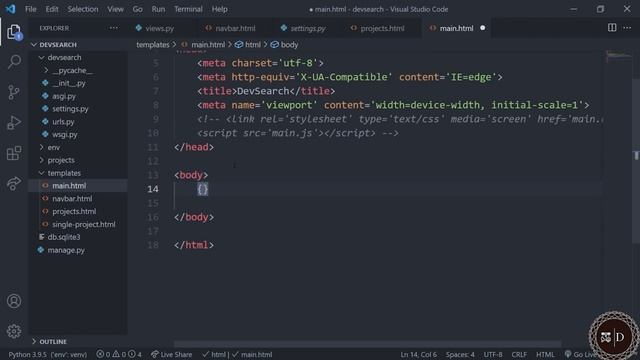640x360 pixels.
Task: Select main.html in the templates folder
Action: pyautogui.click(x=69, y=186)
